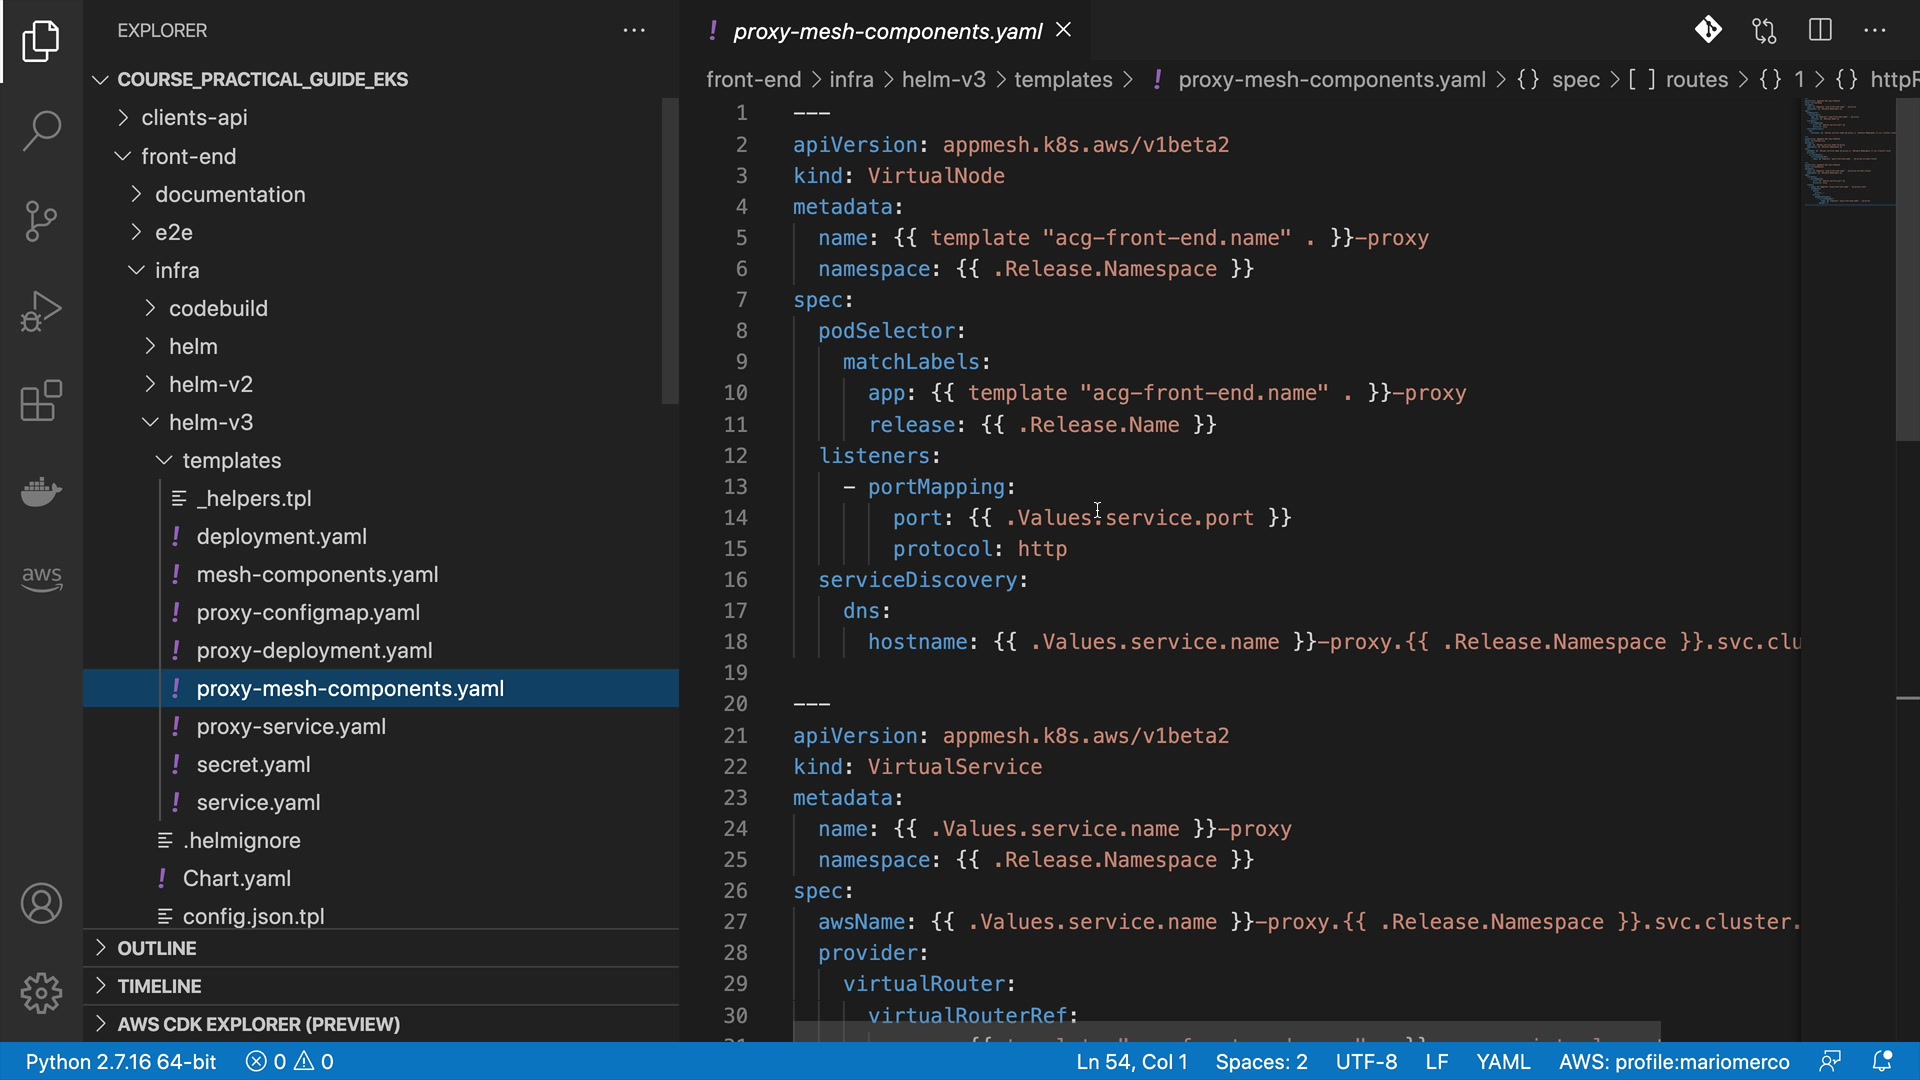Open the Search view in activity bar
The height and width of the screenshot is (1080, 1920).
coord(41,130)
